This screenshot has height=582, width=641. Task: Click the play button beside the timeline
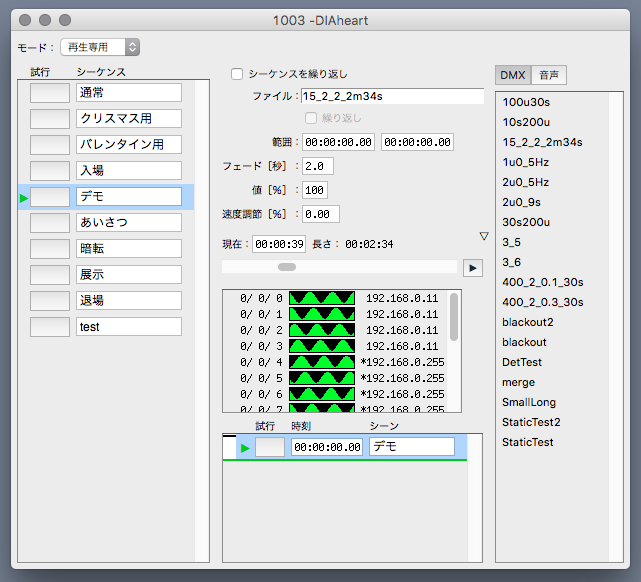pyautogui.click(x=473, y=268)
